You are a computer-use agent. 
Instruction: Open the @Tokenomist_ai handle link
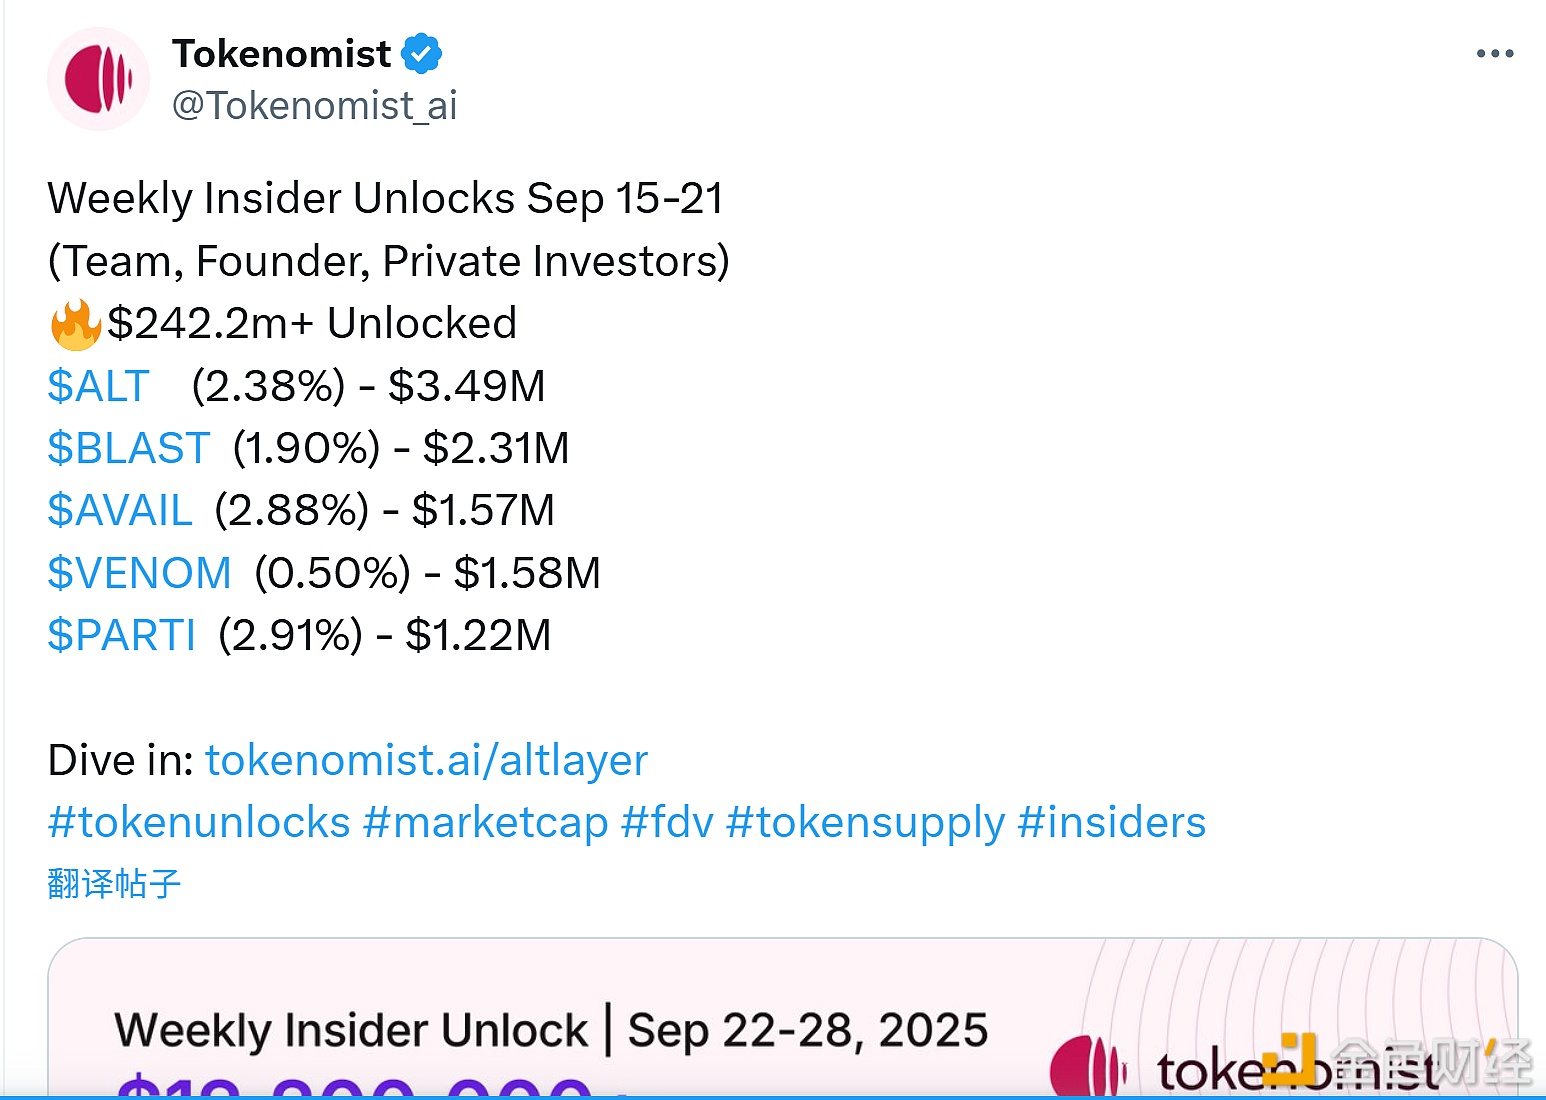[314, 105]
